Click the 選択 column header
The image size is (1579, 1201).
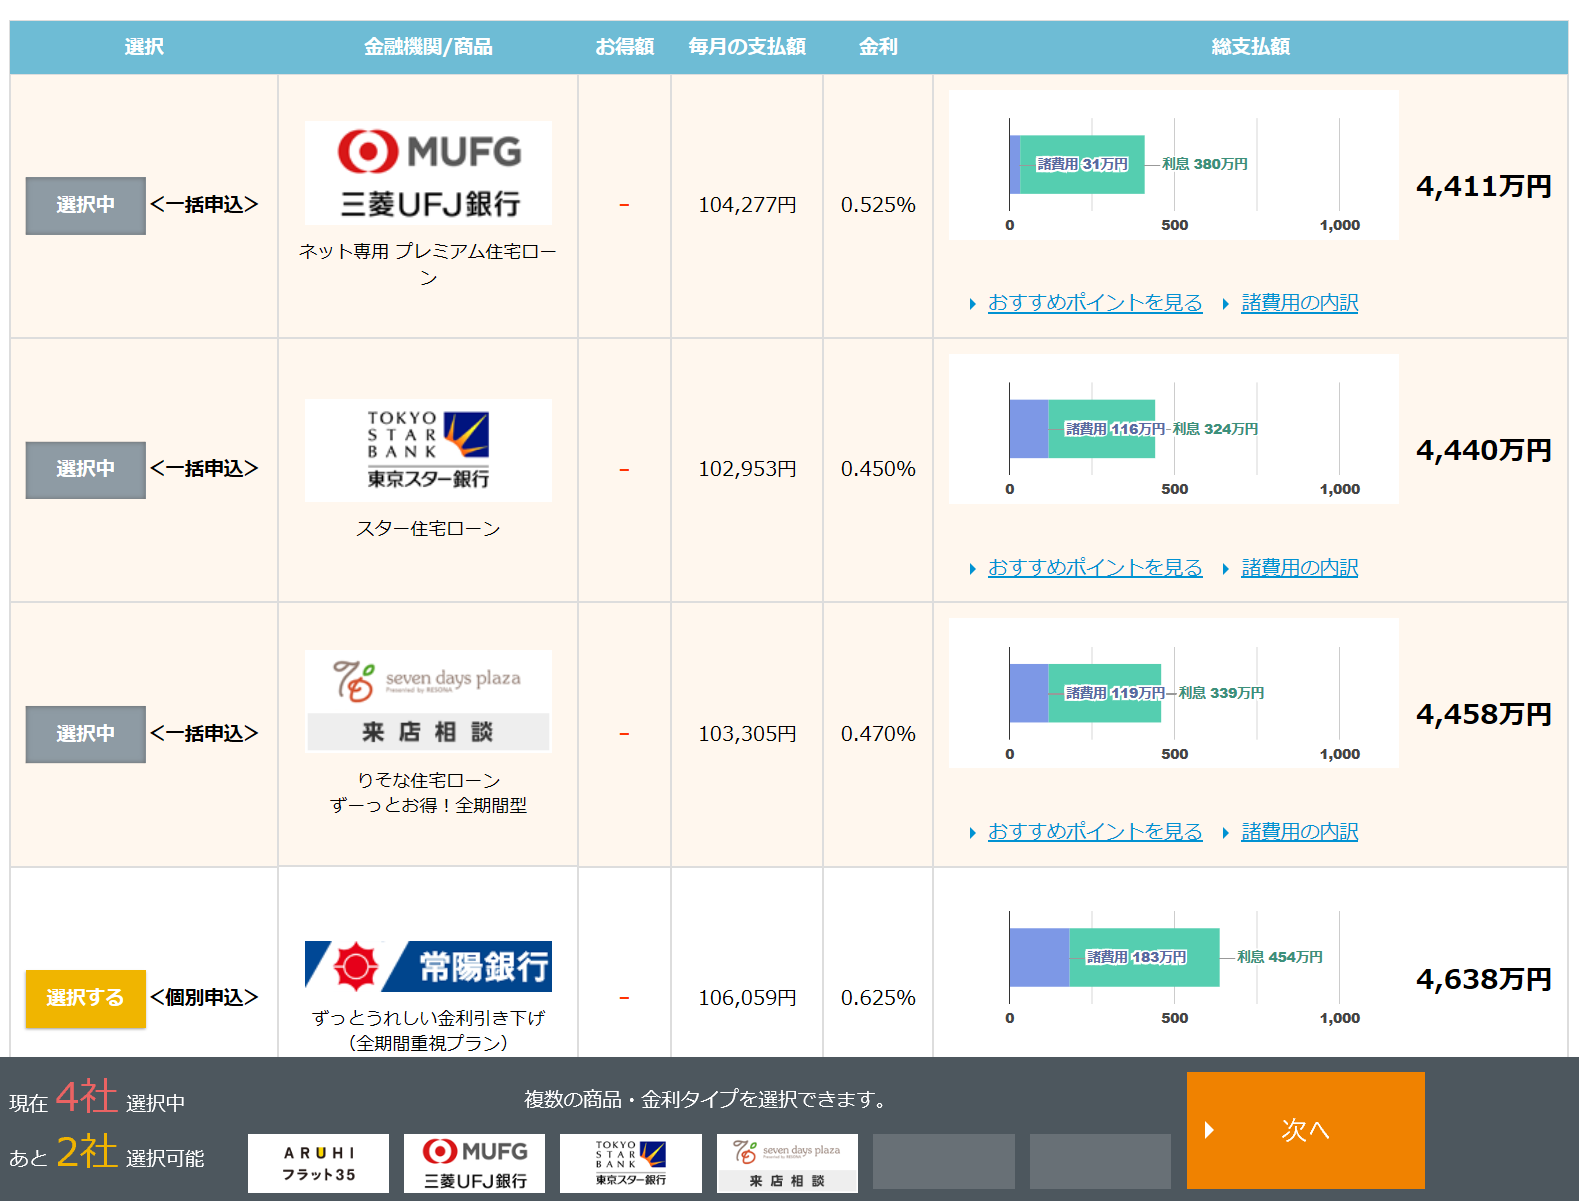(144, 47)
